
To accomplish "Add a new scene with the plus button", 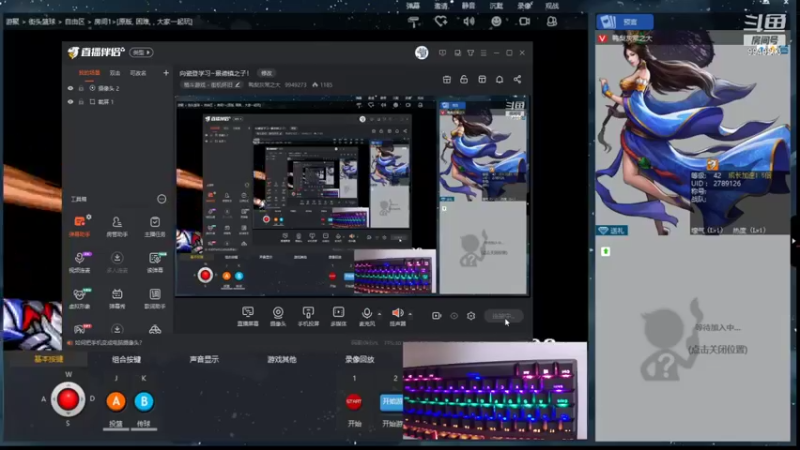I will point(166,73).
